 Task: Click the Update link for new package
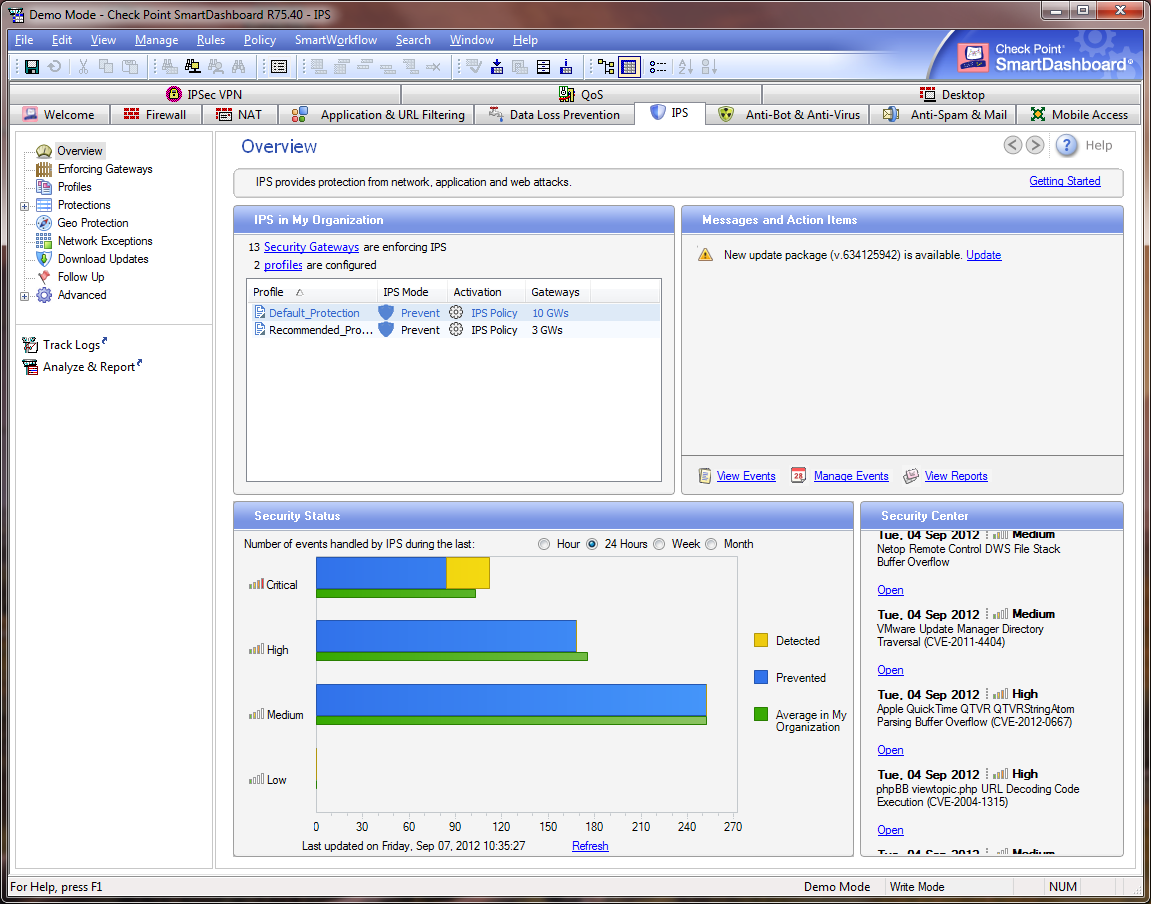tap(984, 255)
